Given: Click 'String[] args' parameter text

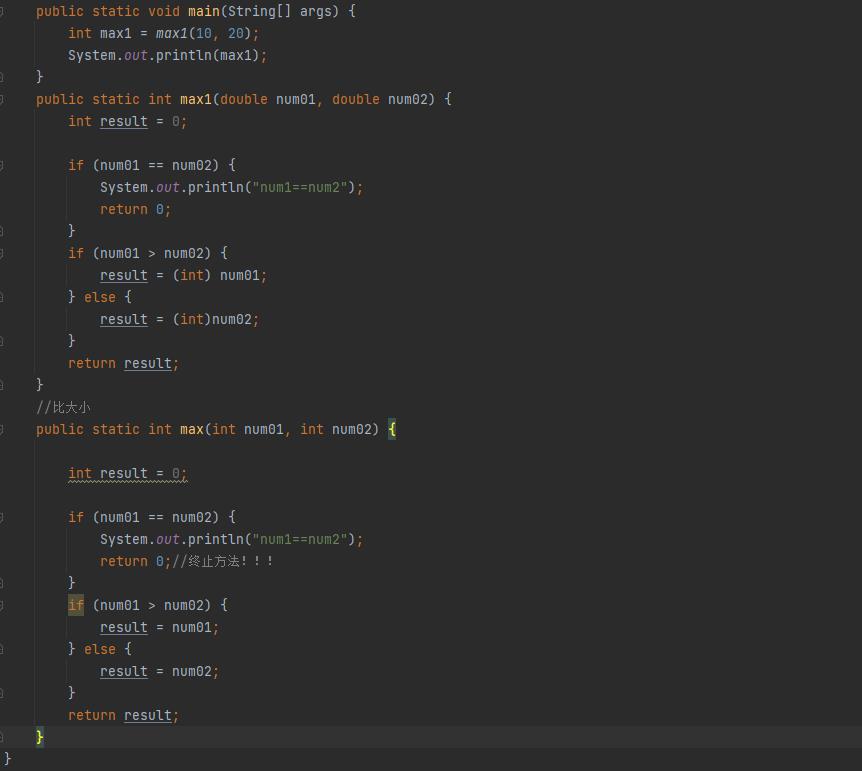Looking at the screenshot, I should pyautogui.click(x=280, y=11).
